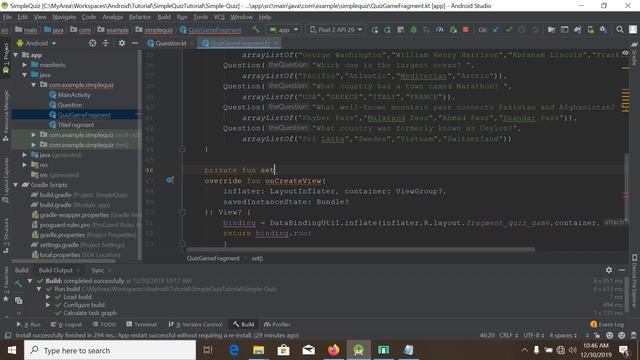This screenshot has width=640, height=360.
Task: Toggle the Device File Explorer side panel
Action: (634, 281)
